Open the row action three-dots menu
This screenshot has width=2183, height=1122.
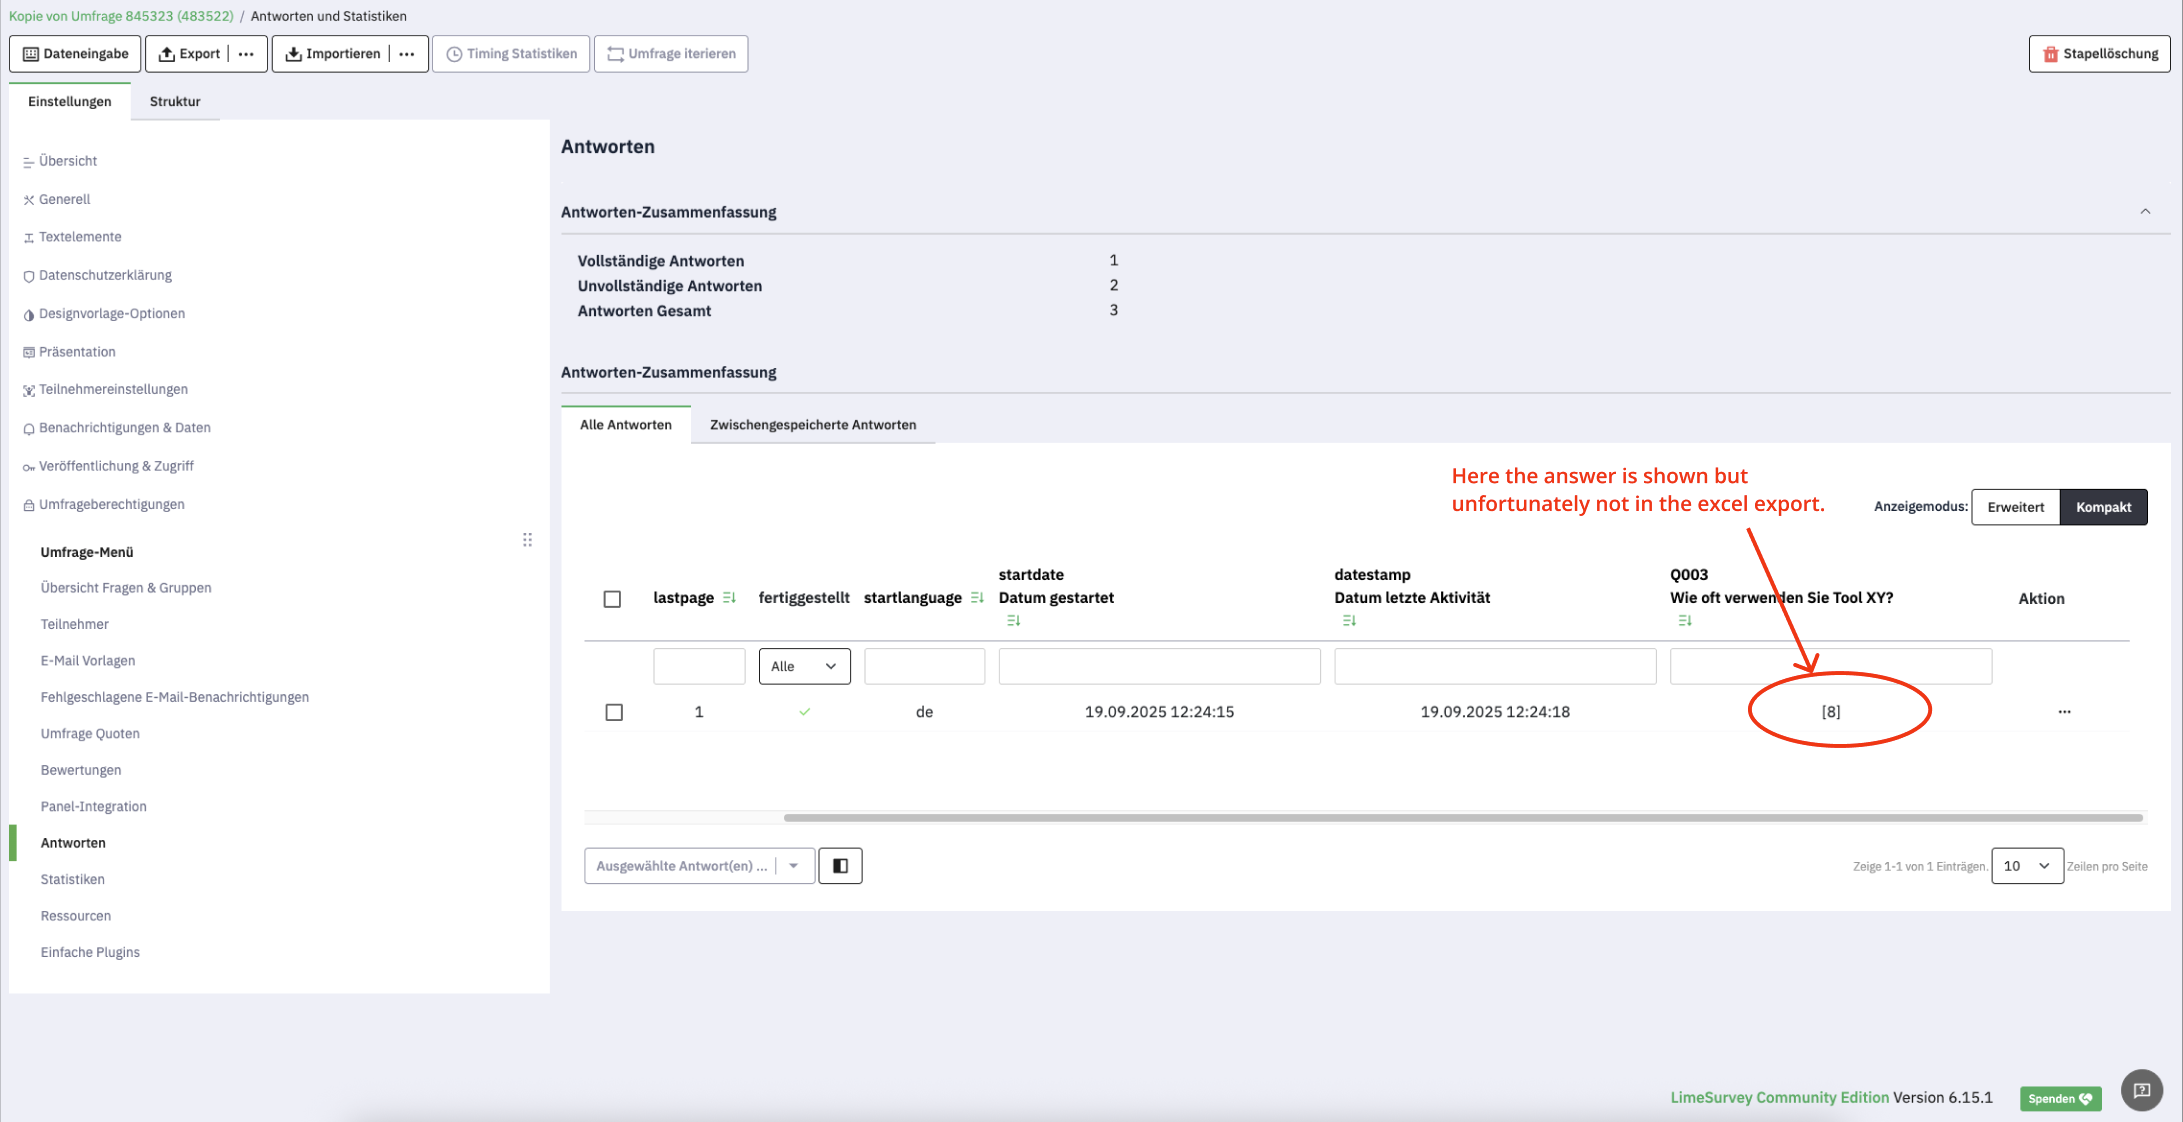pyautogui.click(x=2064, y=712)
